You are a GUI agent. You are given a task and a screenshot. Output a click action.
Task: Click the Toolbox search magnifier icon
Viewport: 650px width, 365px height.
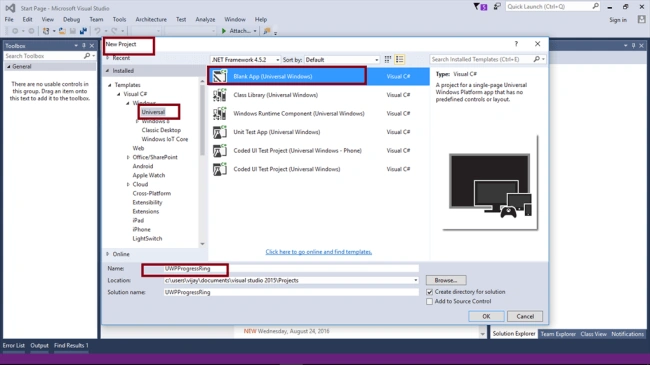tap(87, 56)
